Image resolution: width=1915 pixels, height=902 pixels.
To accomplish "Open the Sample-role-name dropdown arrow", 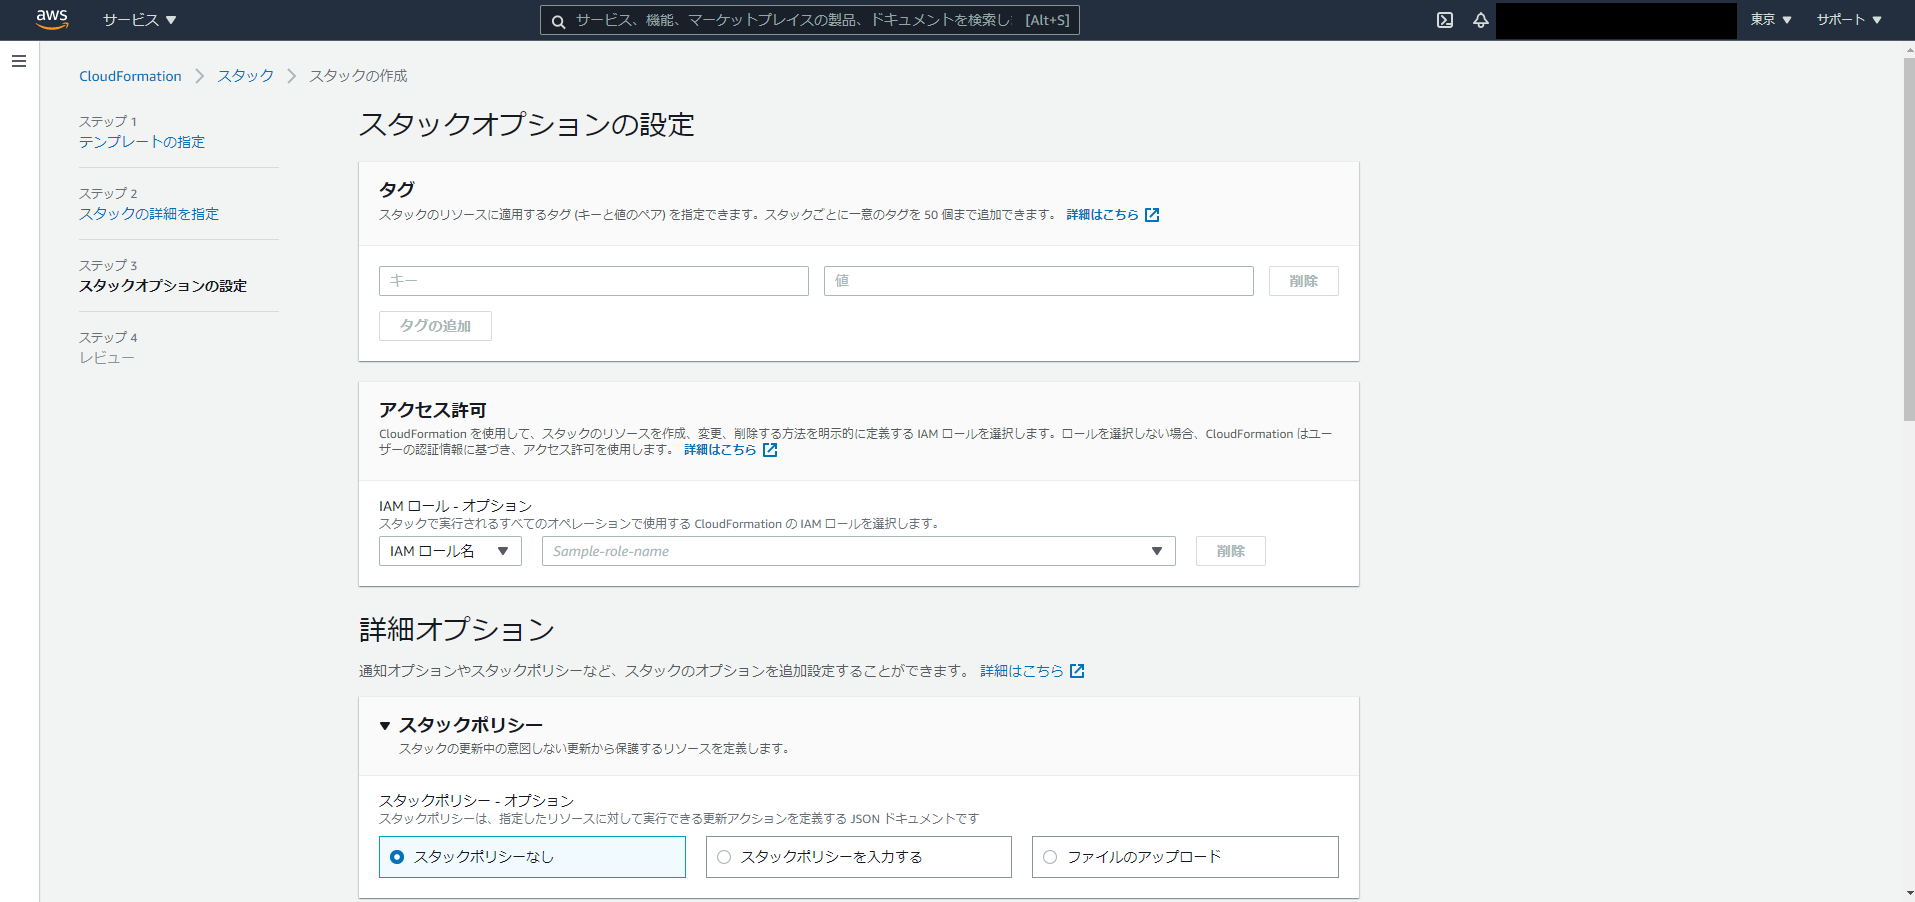I will tap(1155, 551).
